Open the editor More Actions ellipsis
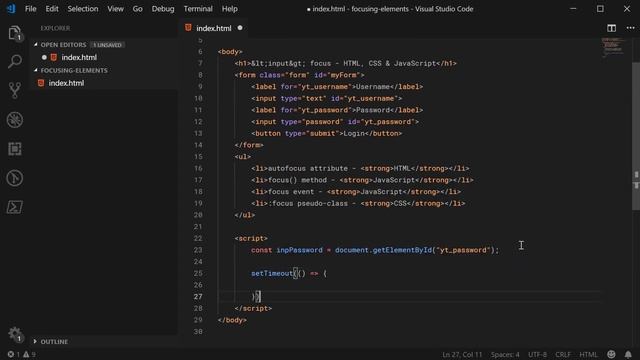Screen dimensions: 640x360 coord(630,28)
